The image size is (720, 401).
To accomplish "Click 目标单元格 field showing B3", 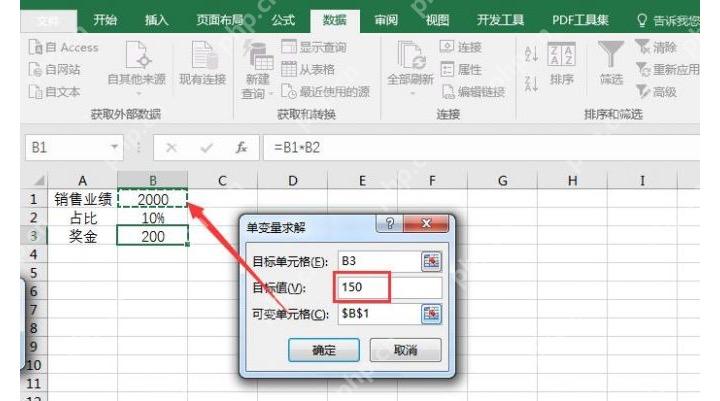I will coord(379,261).
